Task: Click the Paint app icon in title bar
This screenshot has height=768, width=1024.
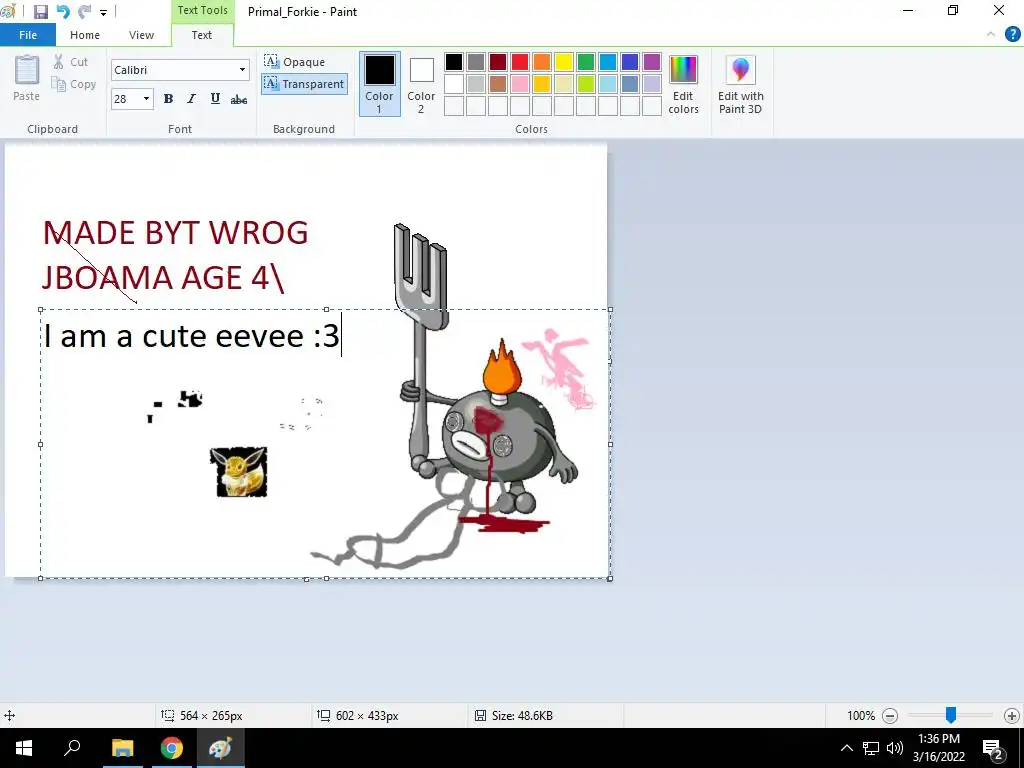Action: (8, 11)
